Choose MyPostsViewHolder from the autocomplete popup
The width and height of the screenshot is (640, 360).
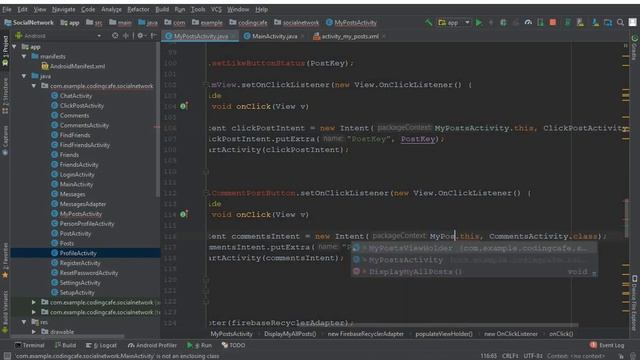pos(474,248)
